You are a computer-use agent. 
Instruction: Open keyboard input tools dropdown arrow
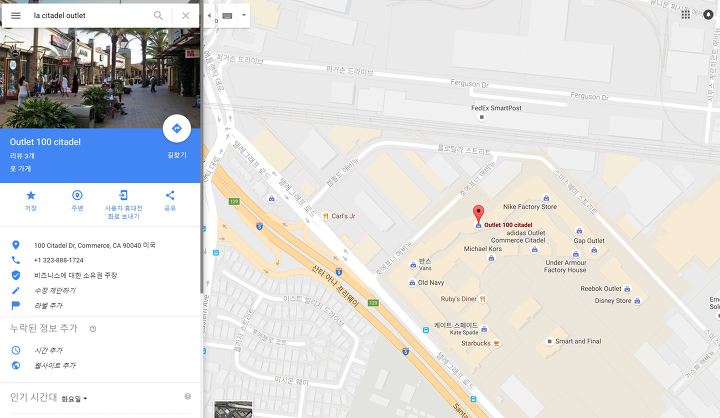[244, 15]
